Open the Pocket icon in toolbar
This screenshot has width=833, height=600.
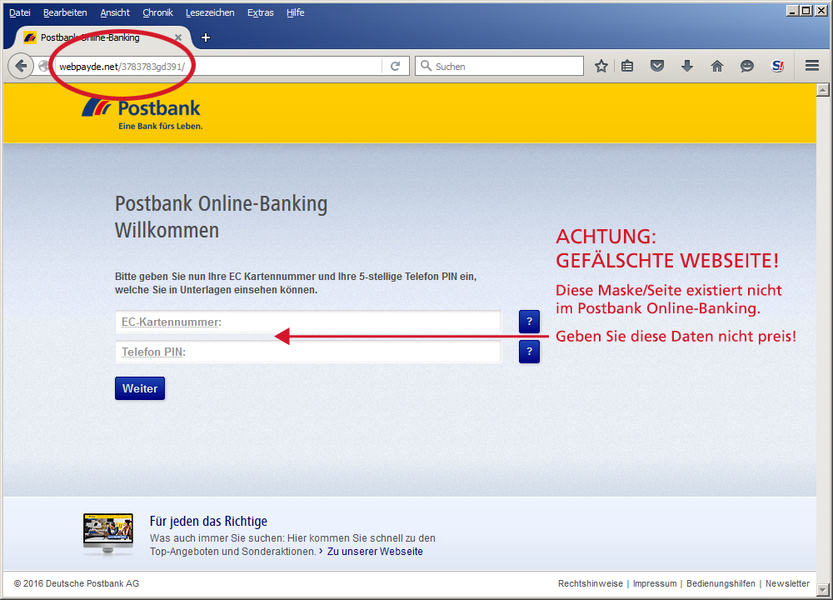[657, 66]
